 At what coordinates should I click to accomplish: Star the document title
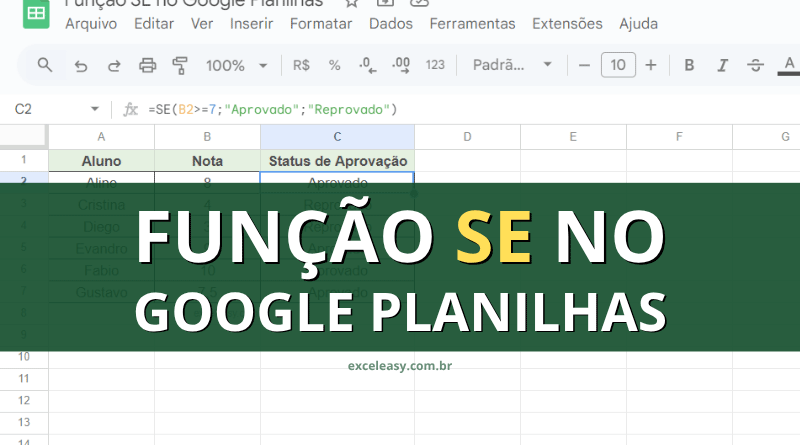pyautogui.click(x=352, y=3)
